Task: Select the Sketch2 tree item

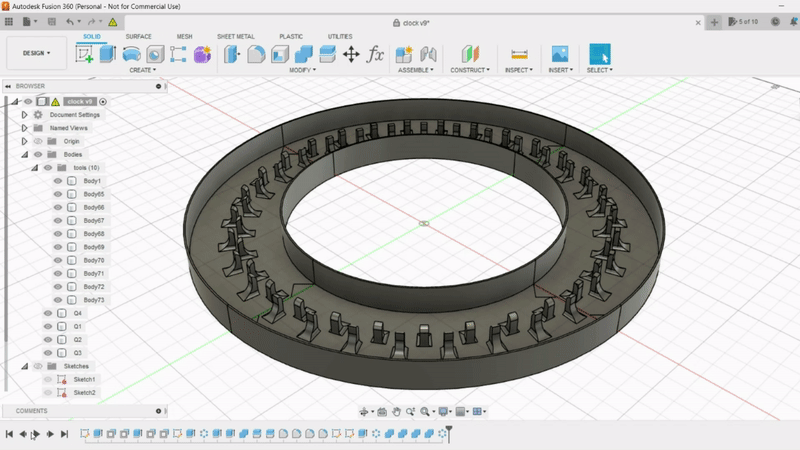Action: pyautogui.click(x=84, y=393)
